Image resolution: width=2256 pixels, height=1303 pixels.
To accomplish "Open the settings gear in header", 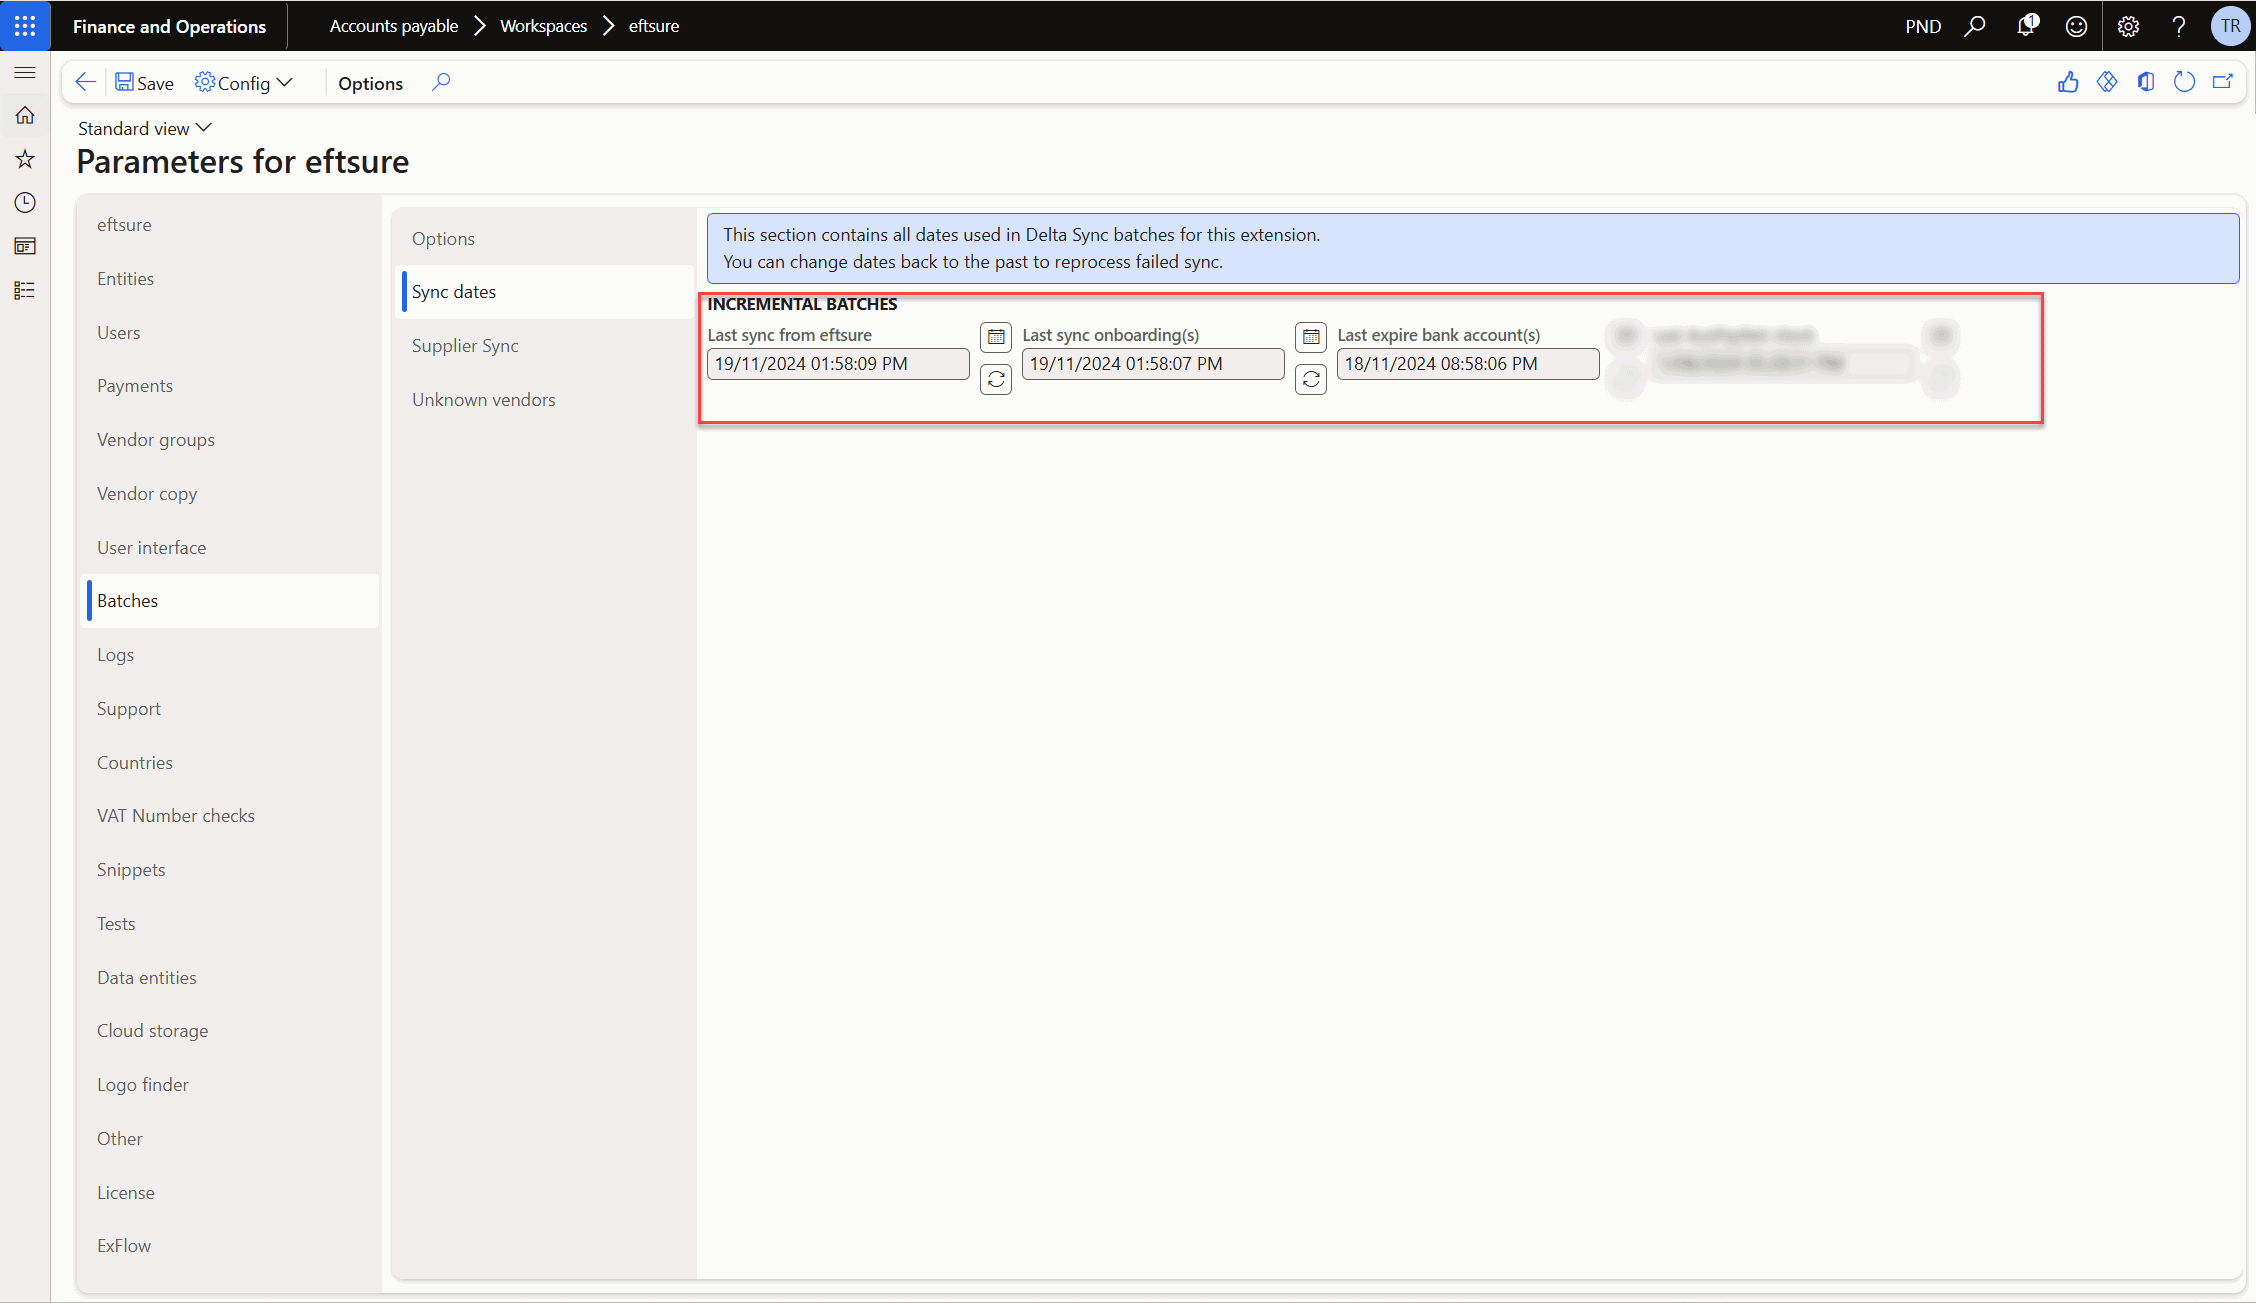I will (x=2128, y=26).
